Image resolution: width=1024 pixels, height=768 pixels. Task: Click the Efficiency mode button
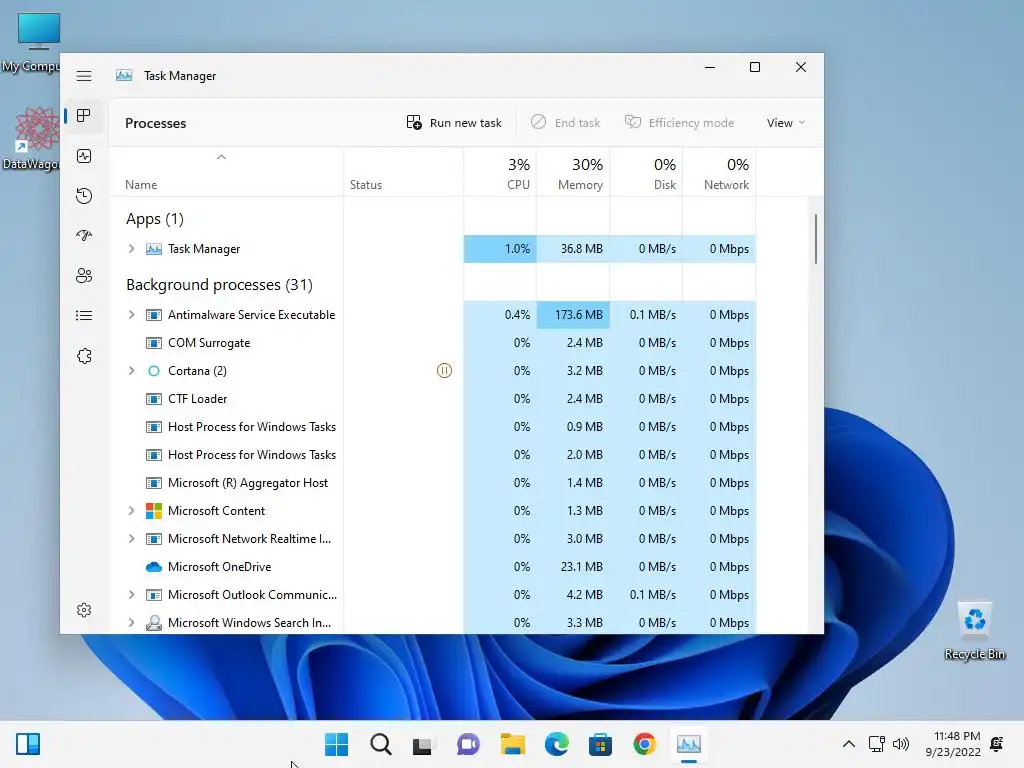(680, 123)
